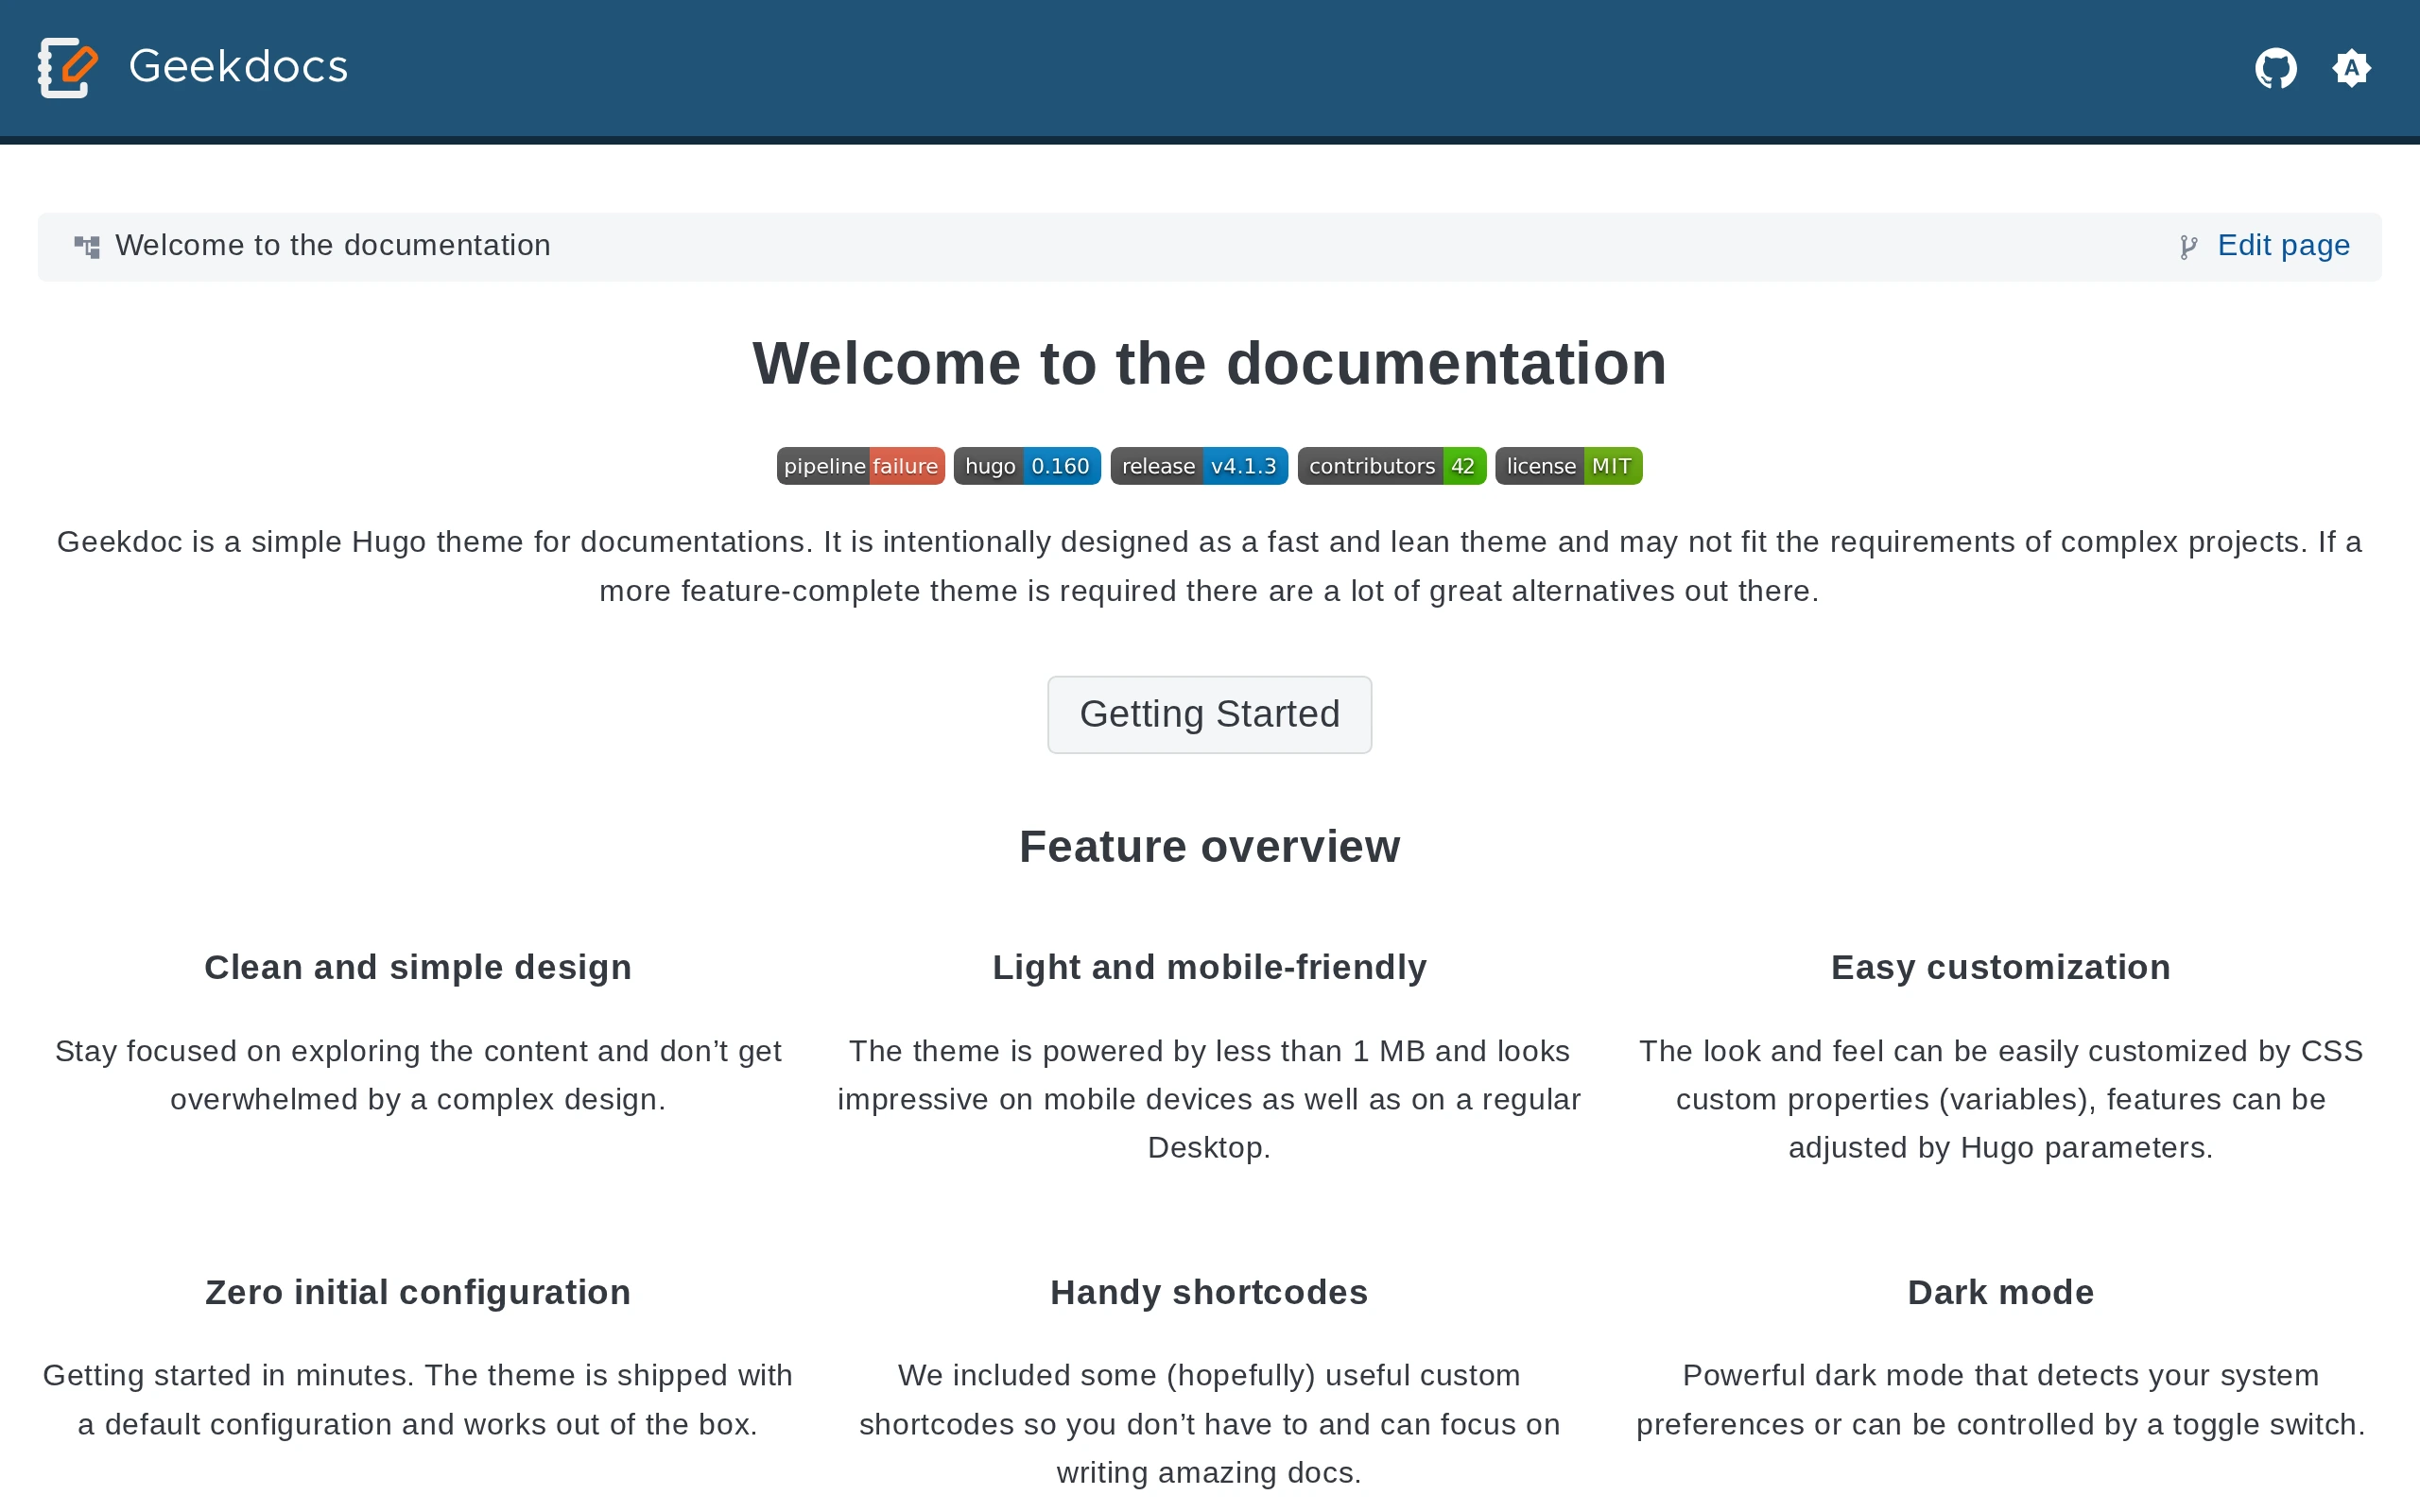
Task: Click the main 'Welcome to the documentation' heading
Action: [x=1209, y=363]
